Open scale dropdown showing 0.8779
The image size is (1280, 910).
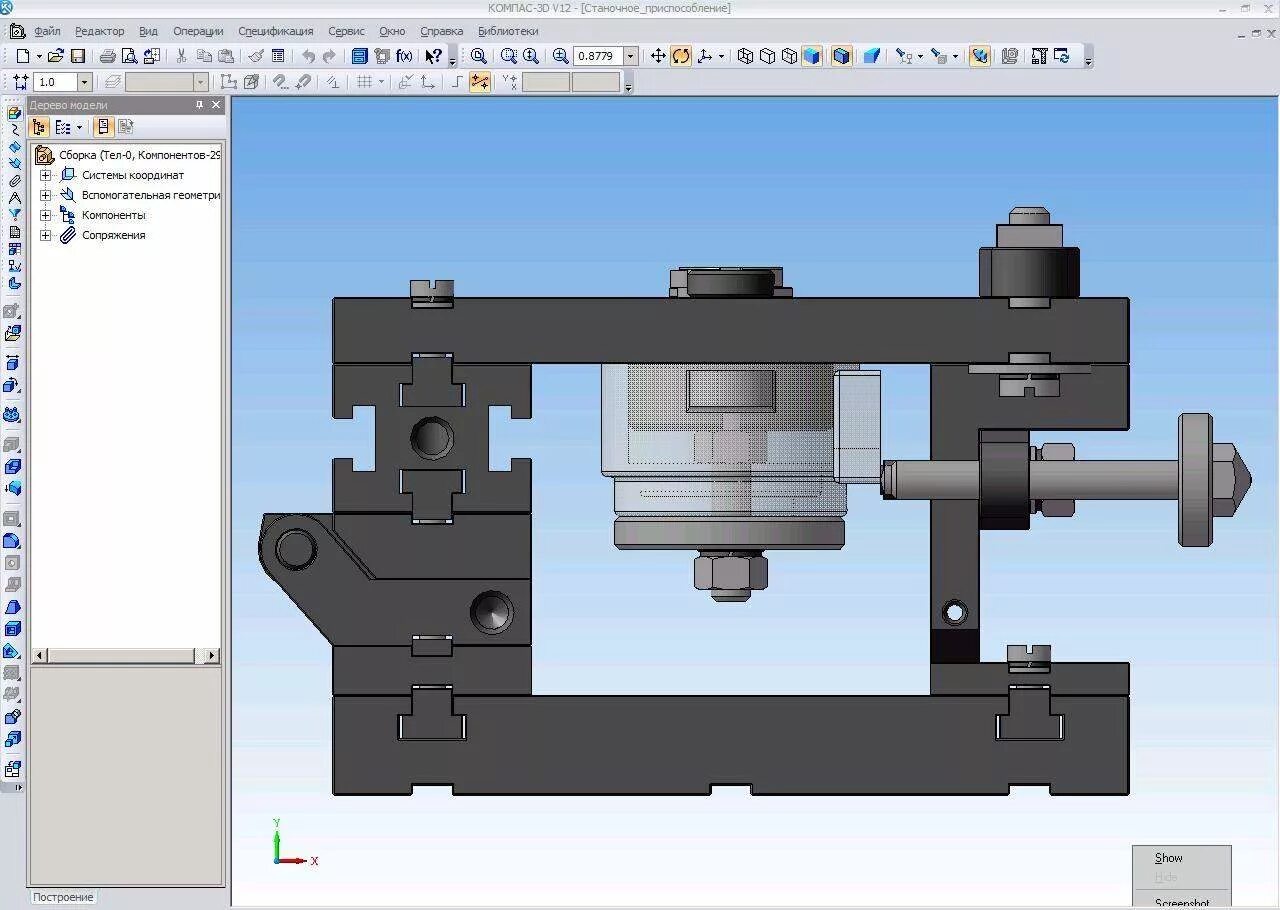tap(631, 56)
